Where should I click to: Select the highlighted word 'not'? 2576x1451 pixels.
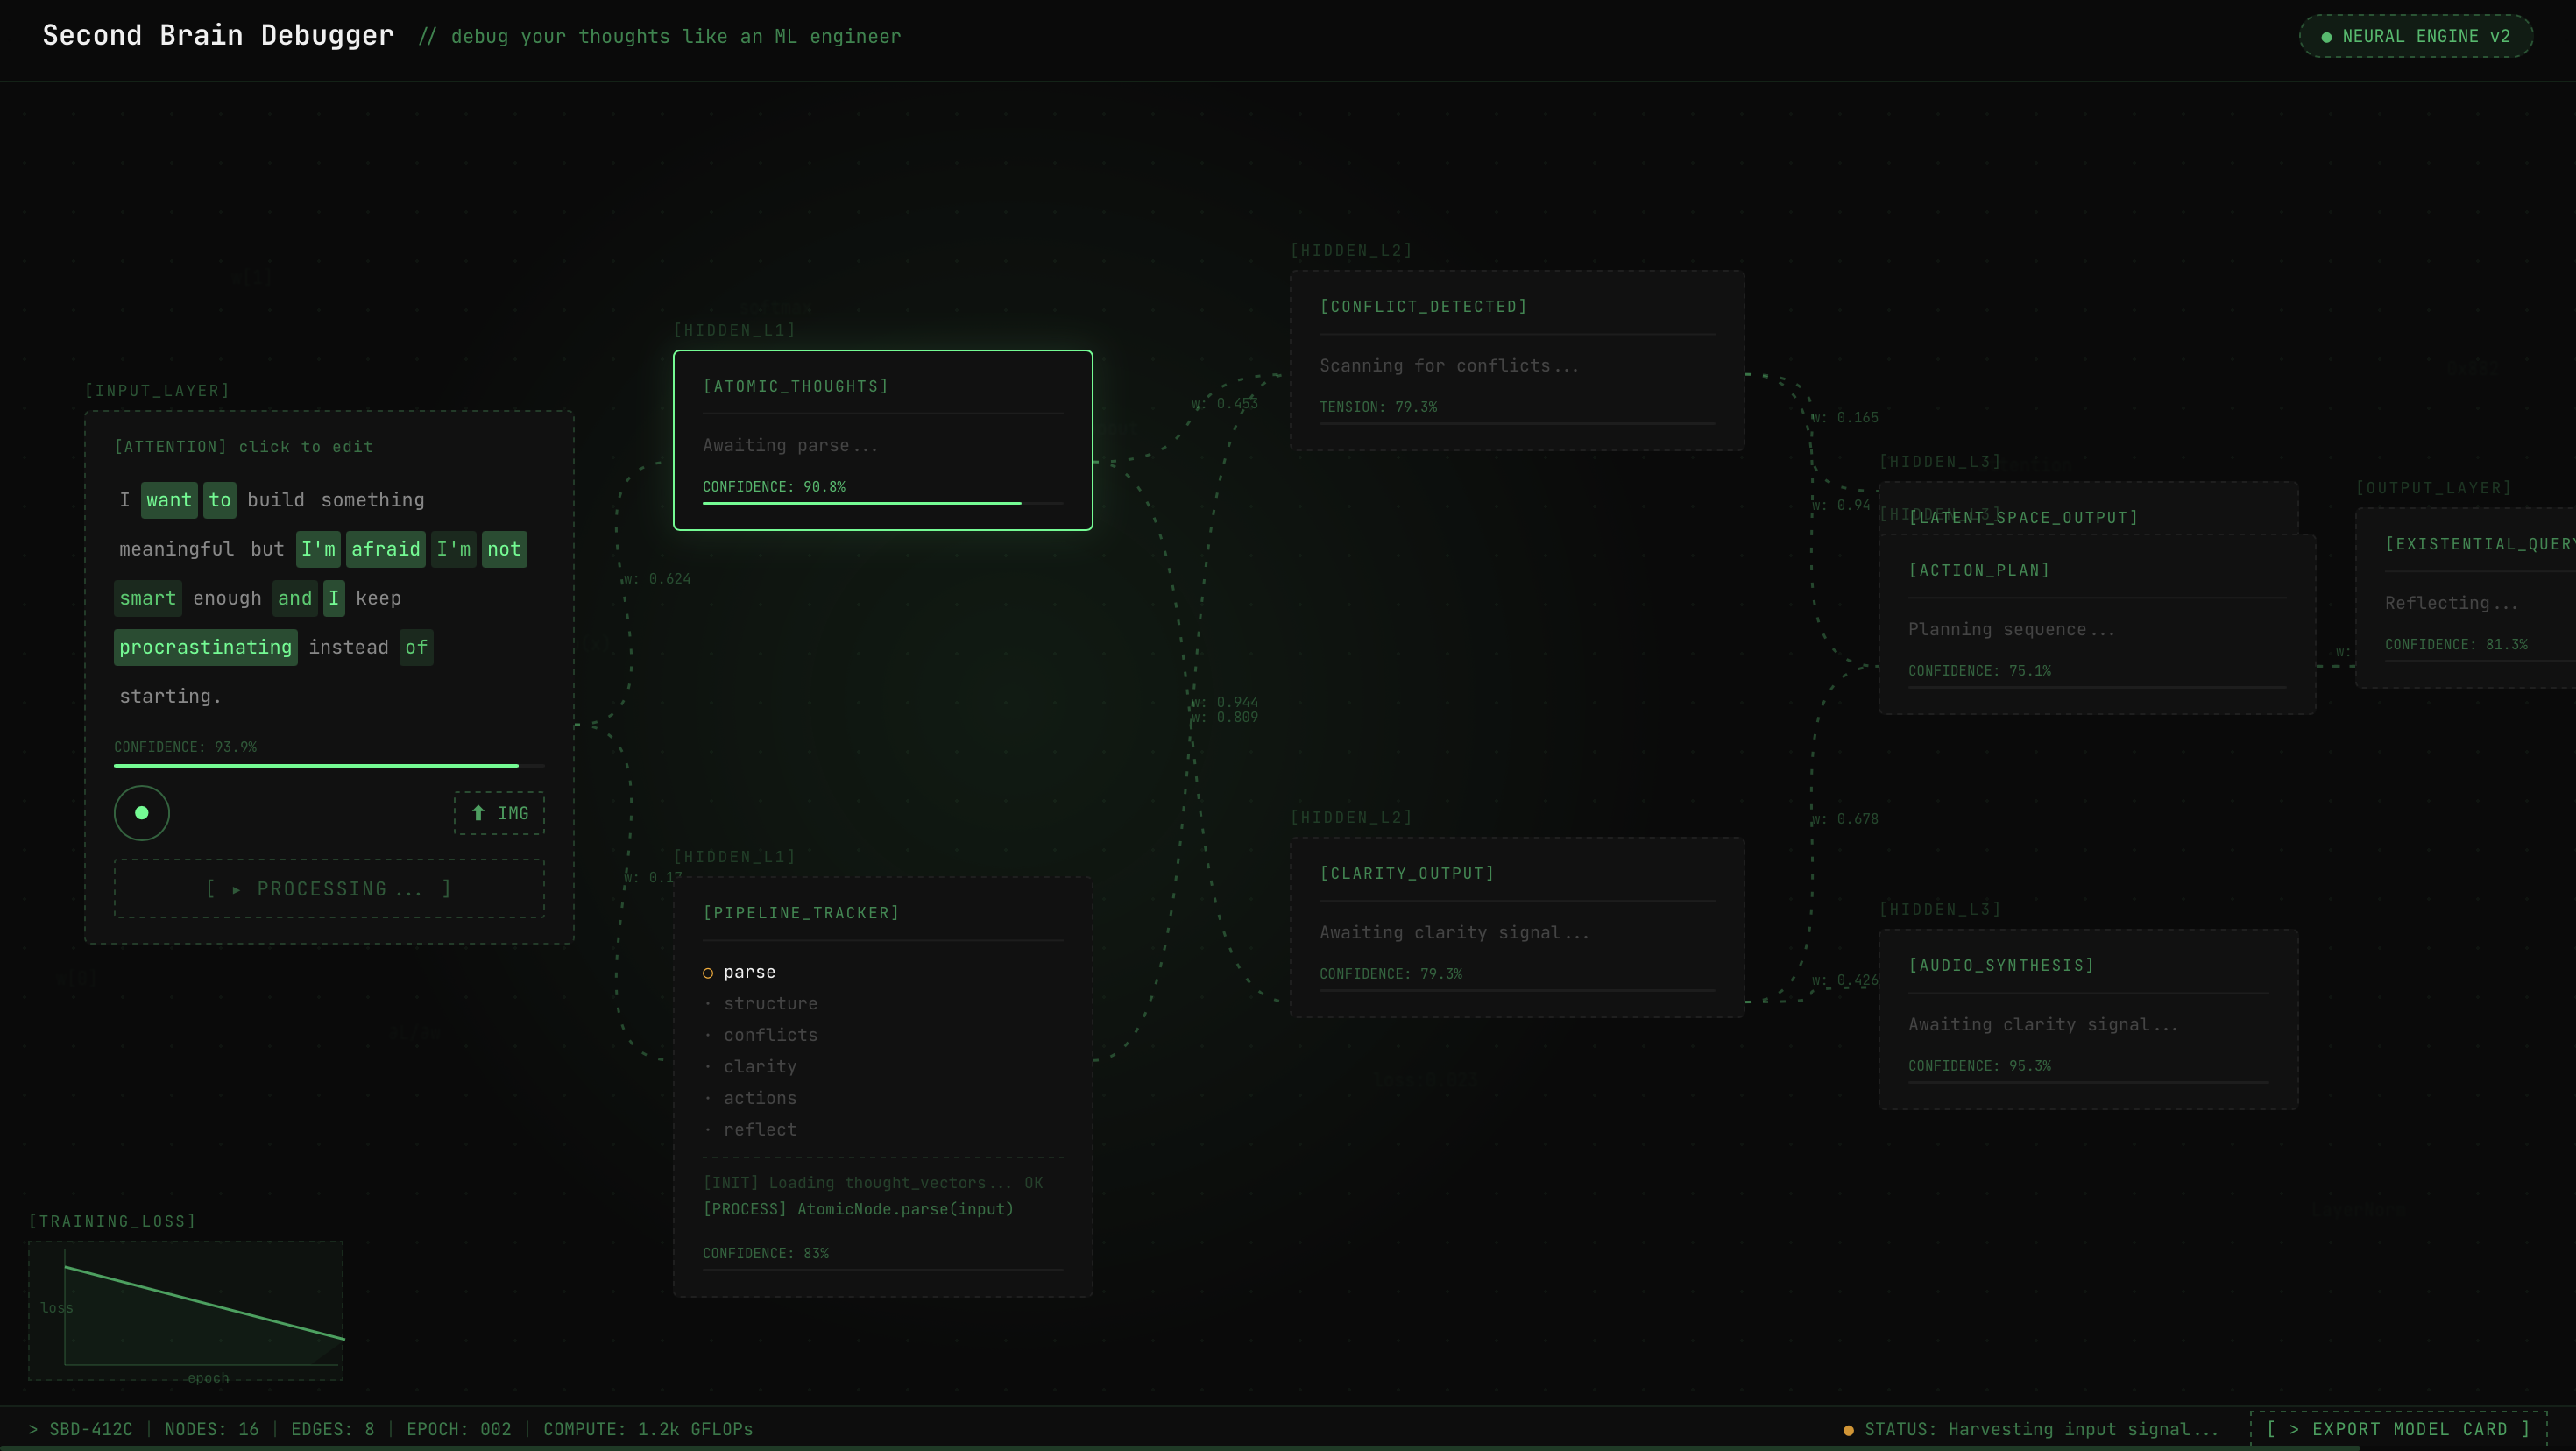coord(504,549)
